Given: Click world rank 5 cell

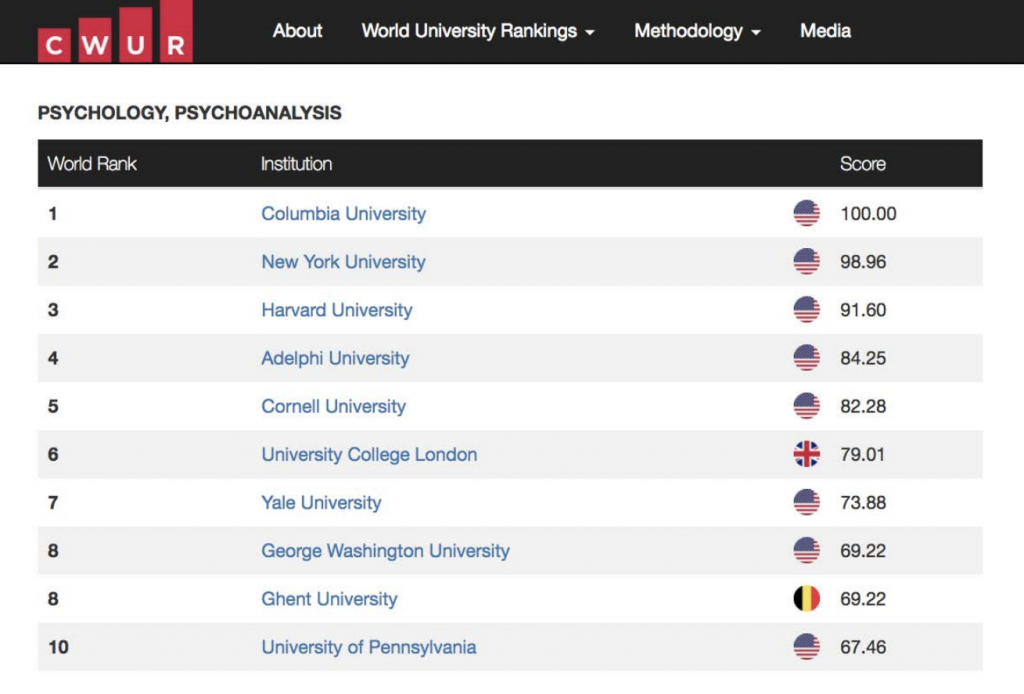Looking at the screenshot, I should [x=53, y=406].
